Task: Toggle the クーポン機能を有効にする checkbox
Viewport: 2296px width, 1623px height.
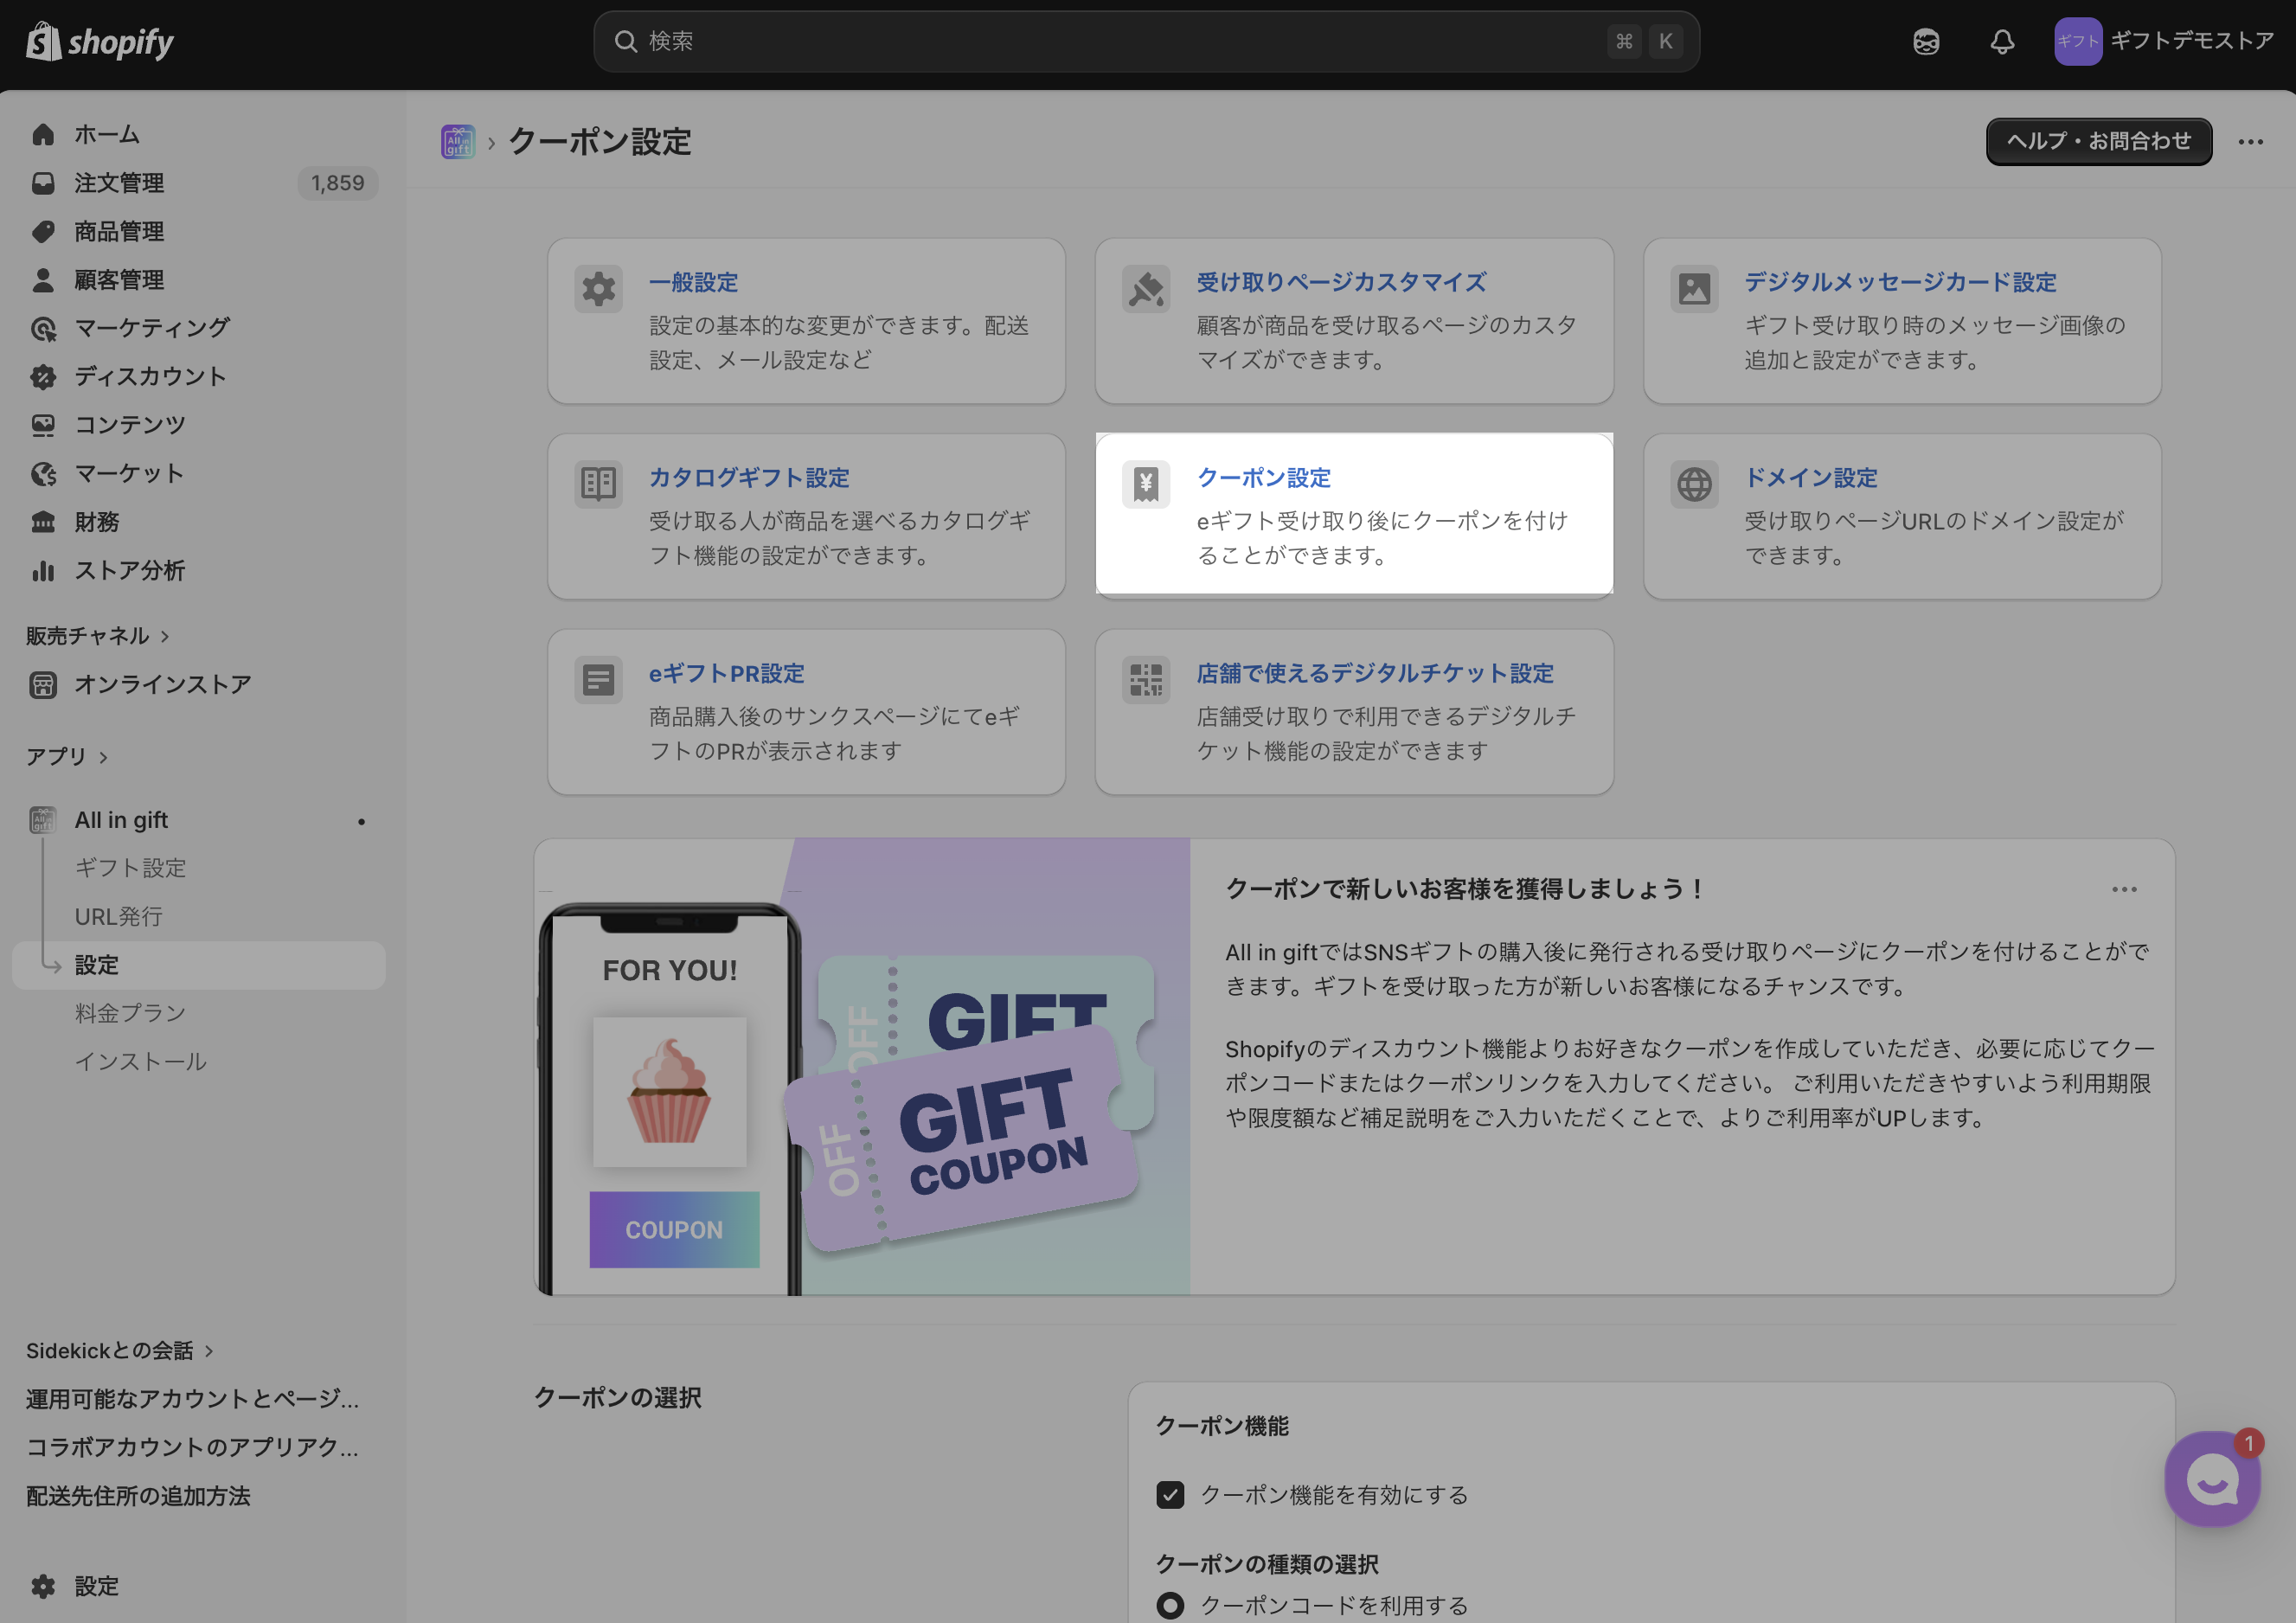Action: point(1170,1495)
